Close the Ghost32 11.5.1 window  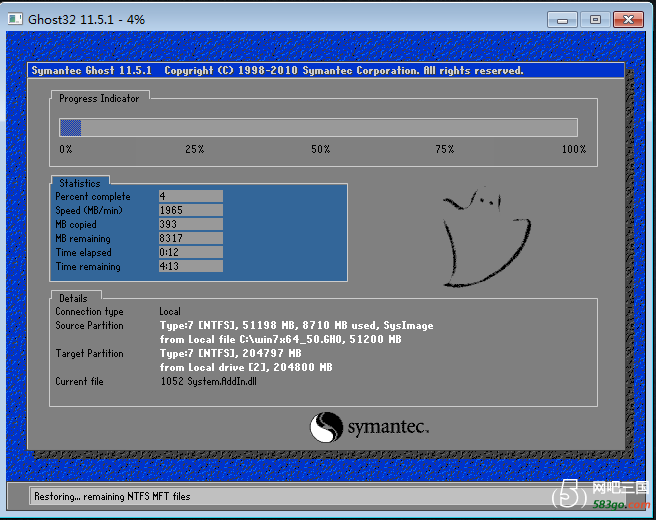pyautogui.click(x=628, y=20)
